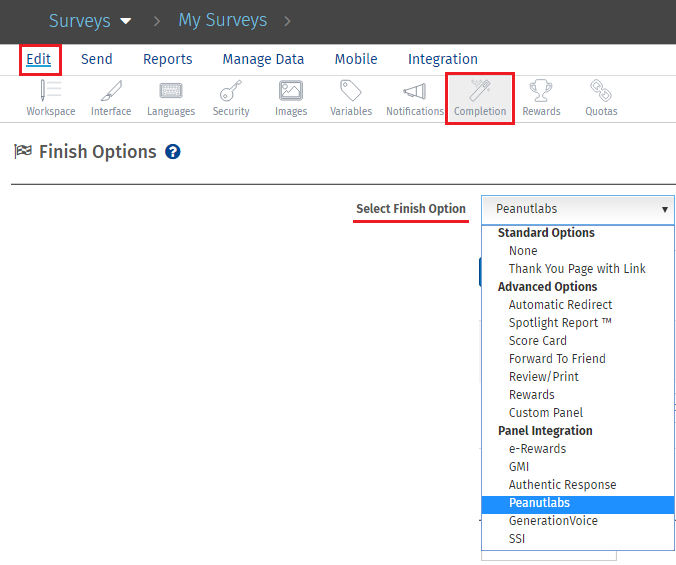This screenshot has height=565, width=676.
Task: Open the Manage Data tab
Action: click(x=263, y=59)
